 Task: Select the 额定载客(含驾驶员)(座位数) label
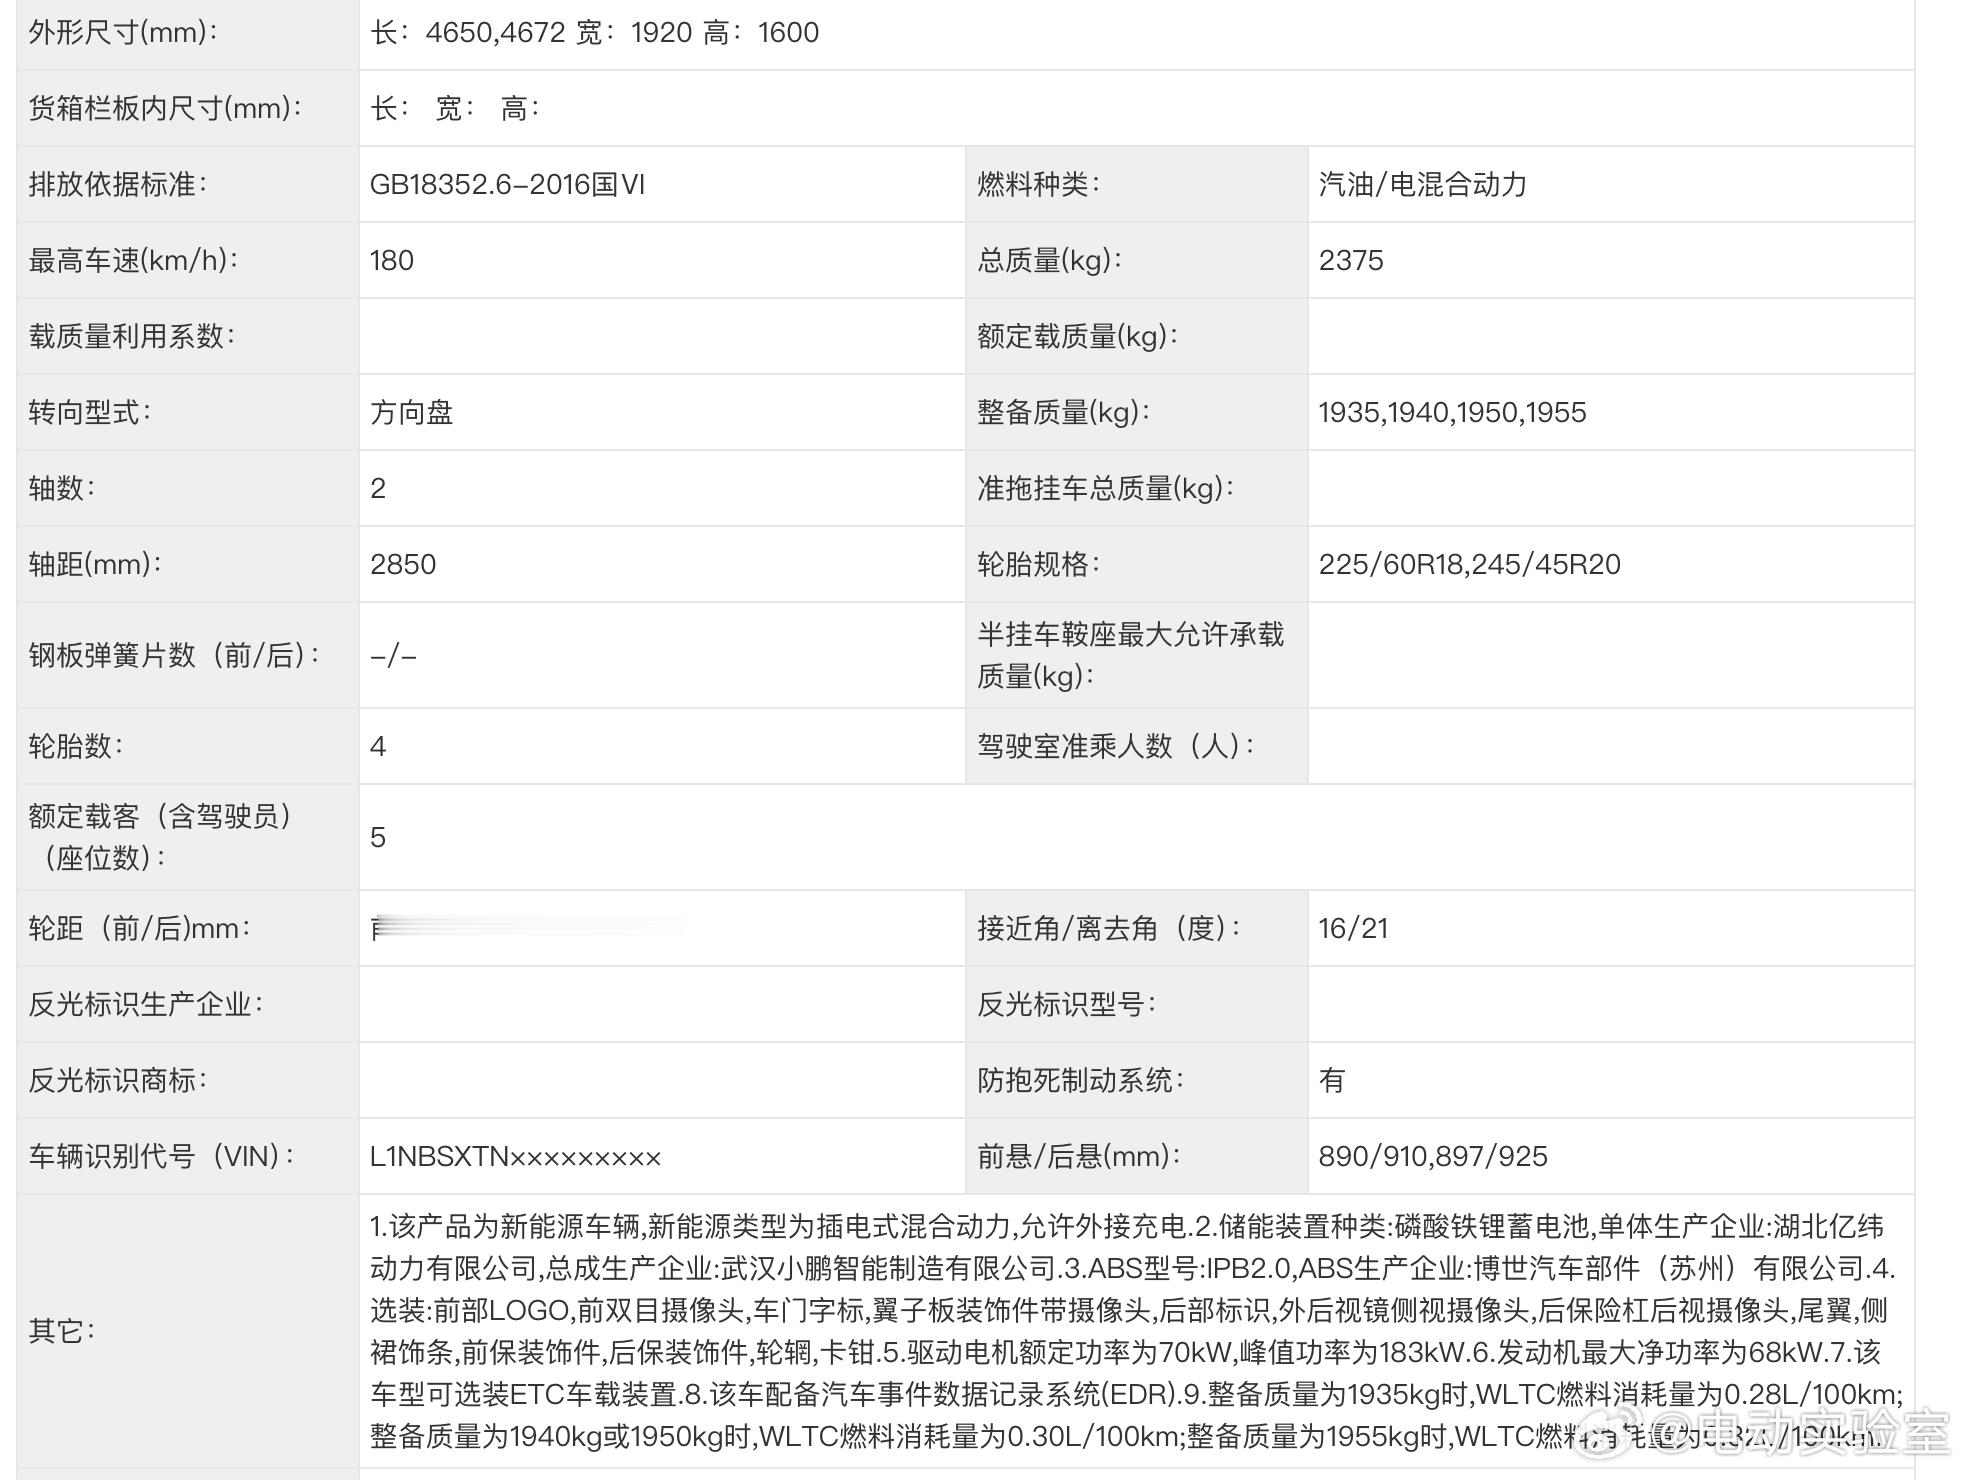tap(160, 837)
